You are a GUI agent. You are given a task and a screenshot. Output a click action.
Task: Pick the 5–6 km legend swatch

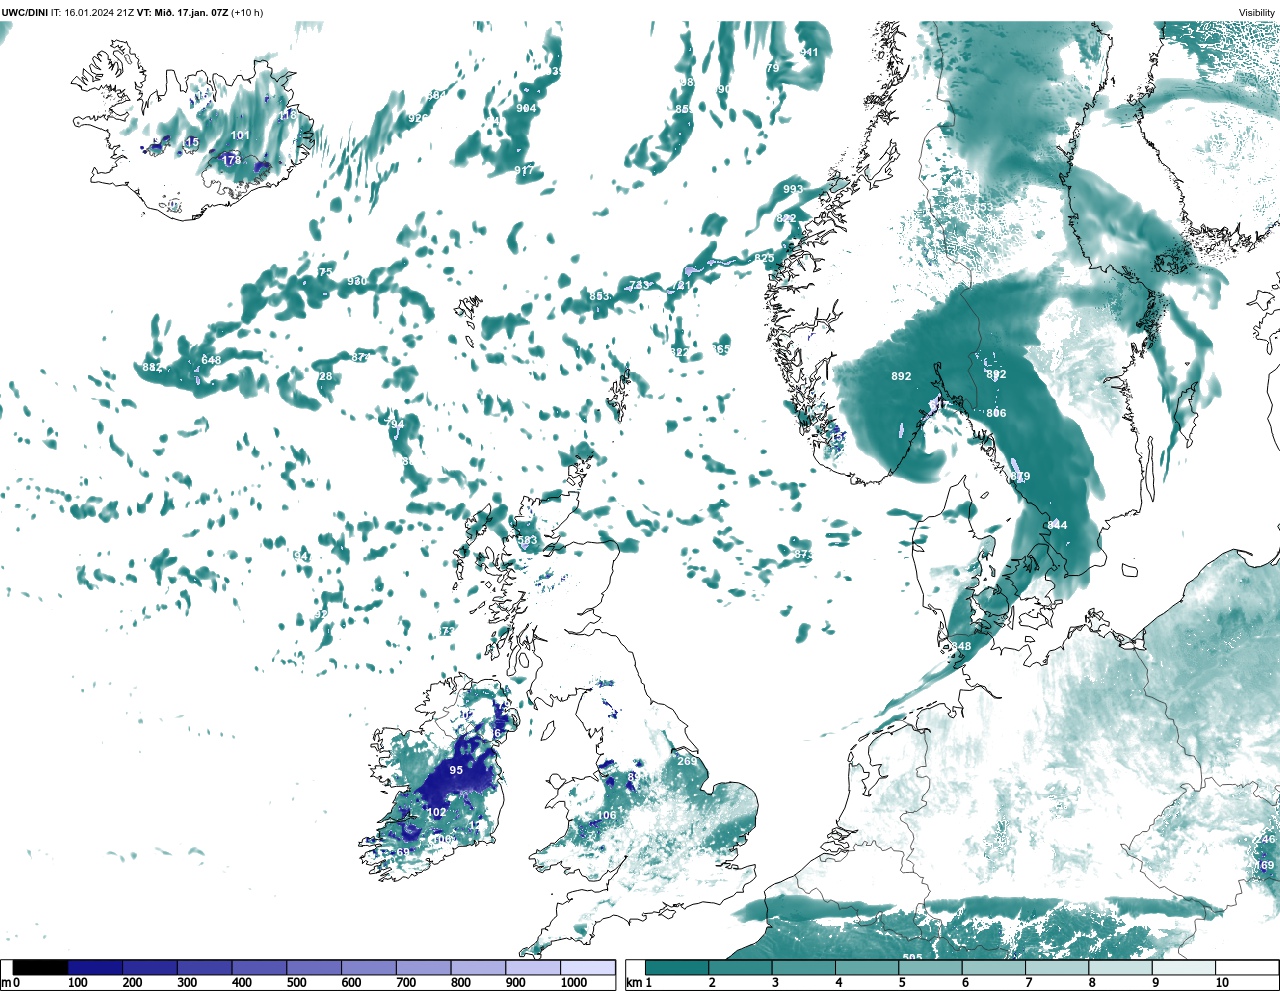[x=930, y=968]
